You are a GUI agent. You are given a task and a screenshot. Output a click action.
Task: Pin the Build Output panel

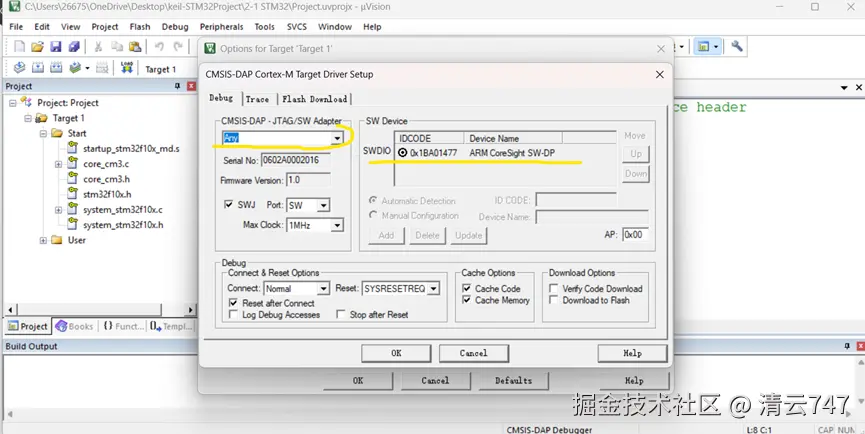(x=847, y=346)
